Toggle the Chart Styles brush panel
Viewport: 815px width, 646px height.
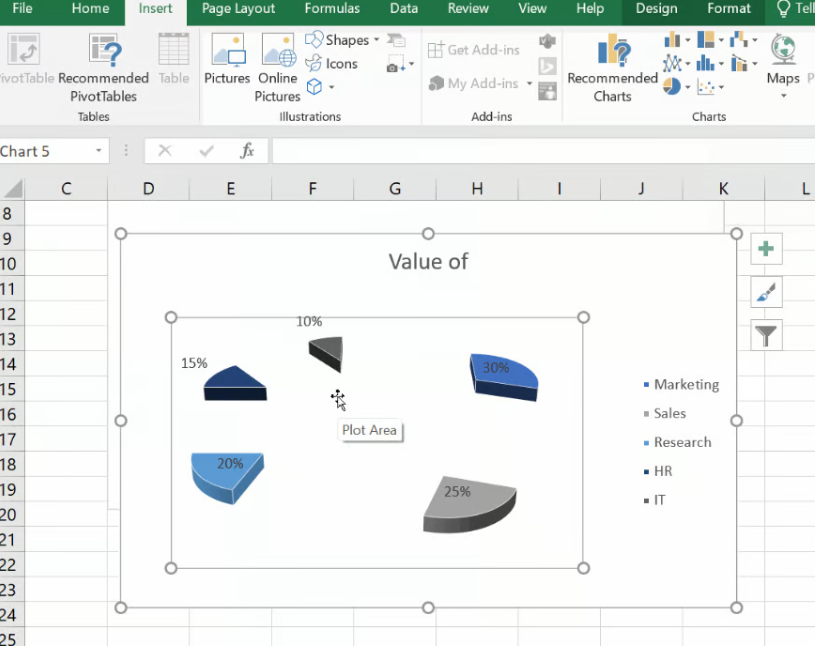[766, 292]
